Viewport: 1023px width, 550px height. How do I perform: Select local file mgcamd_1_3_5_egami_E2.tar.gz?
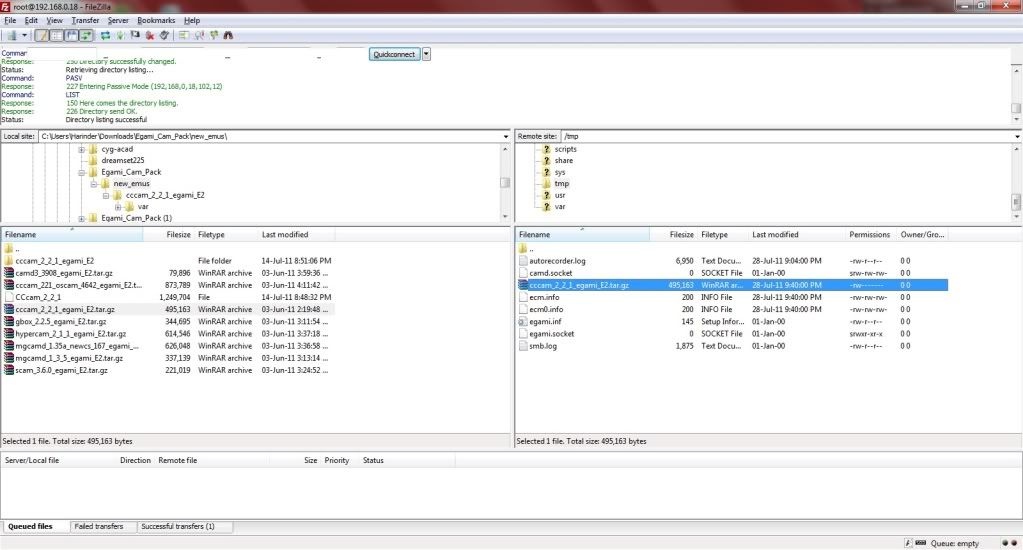(69, 358)
